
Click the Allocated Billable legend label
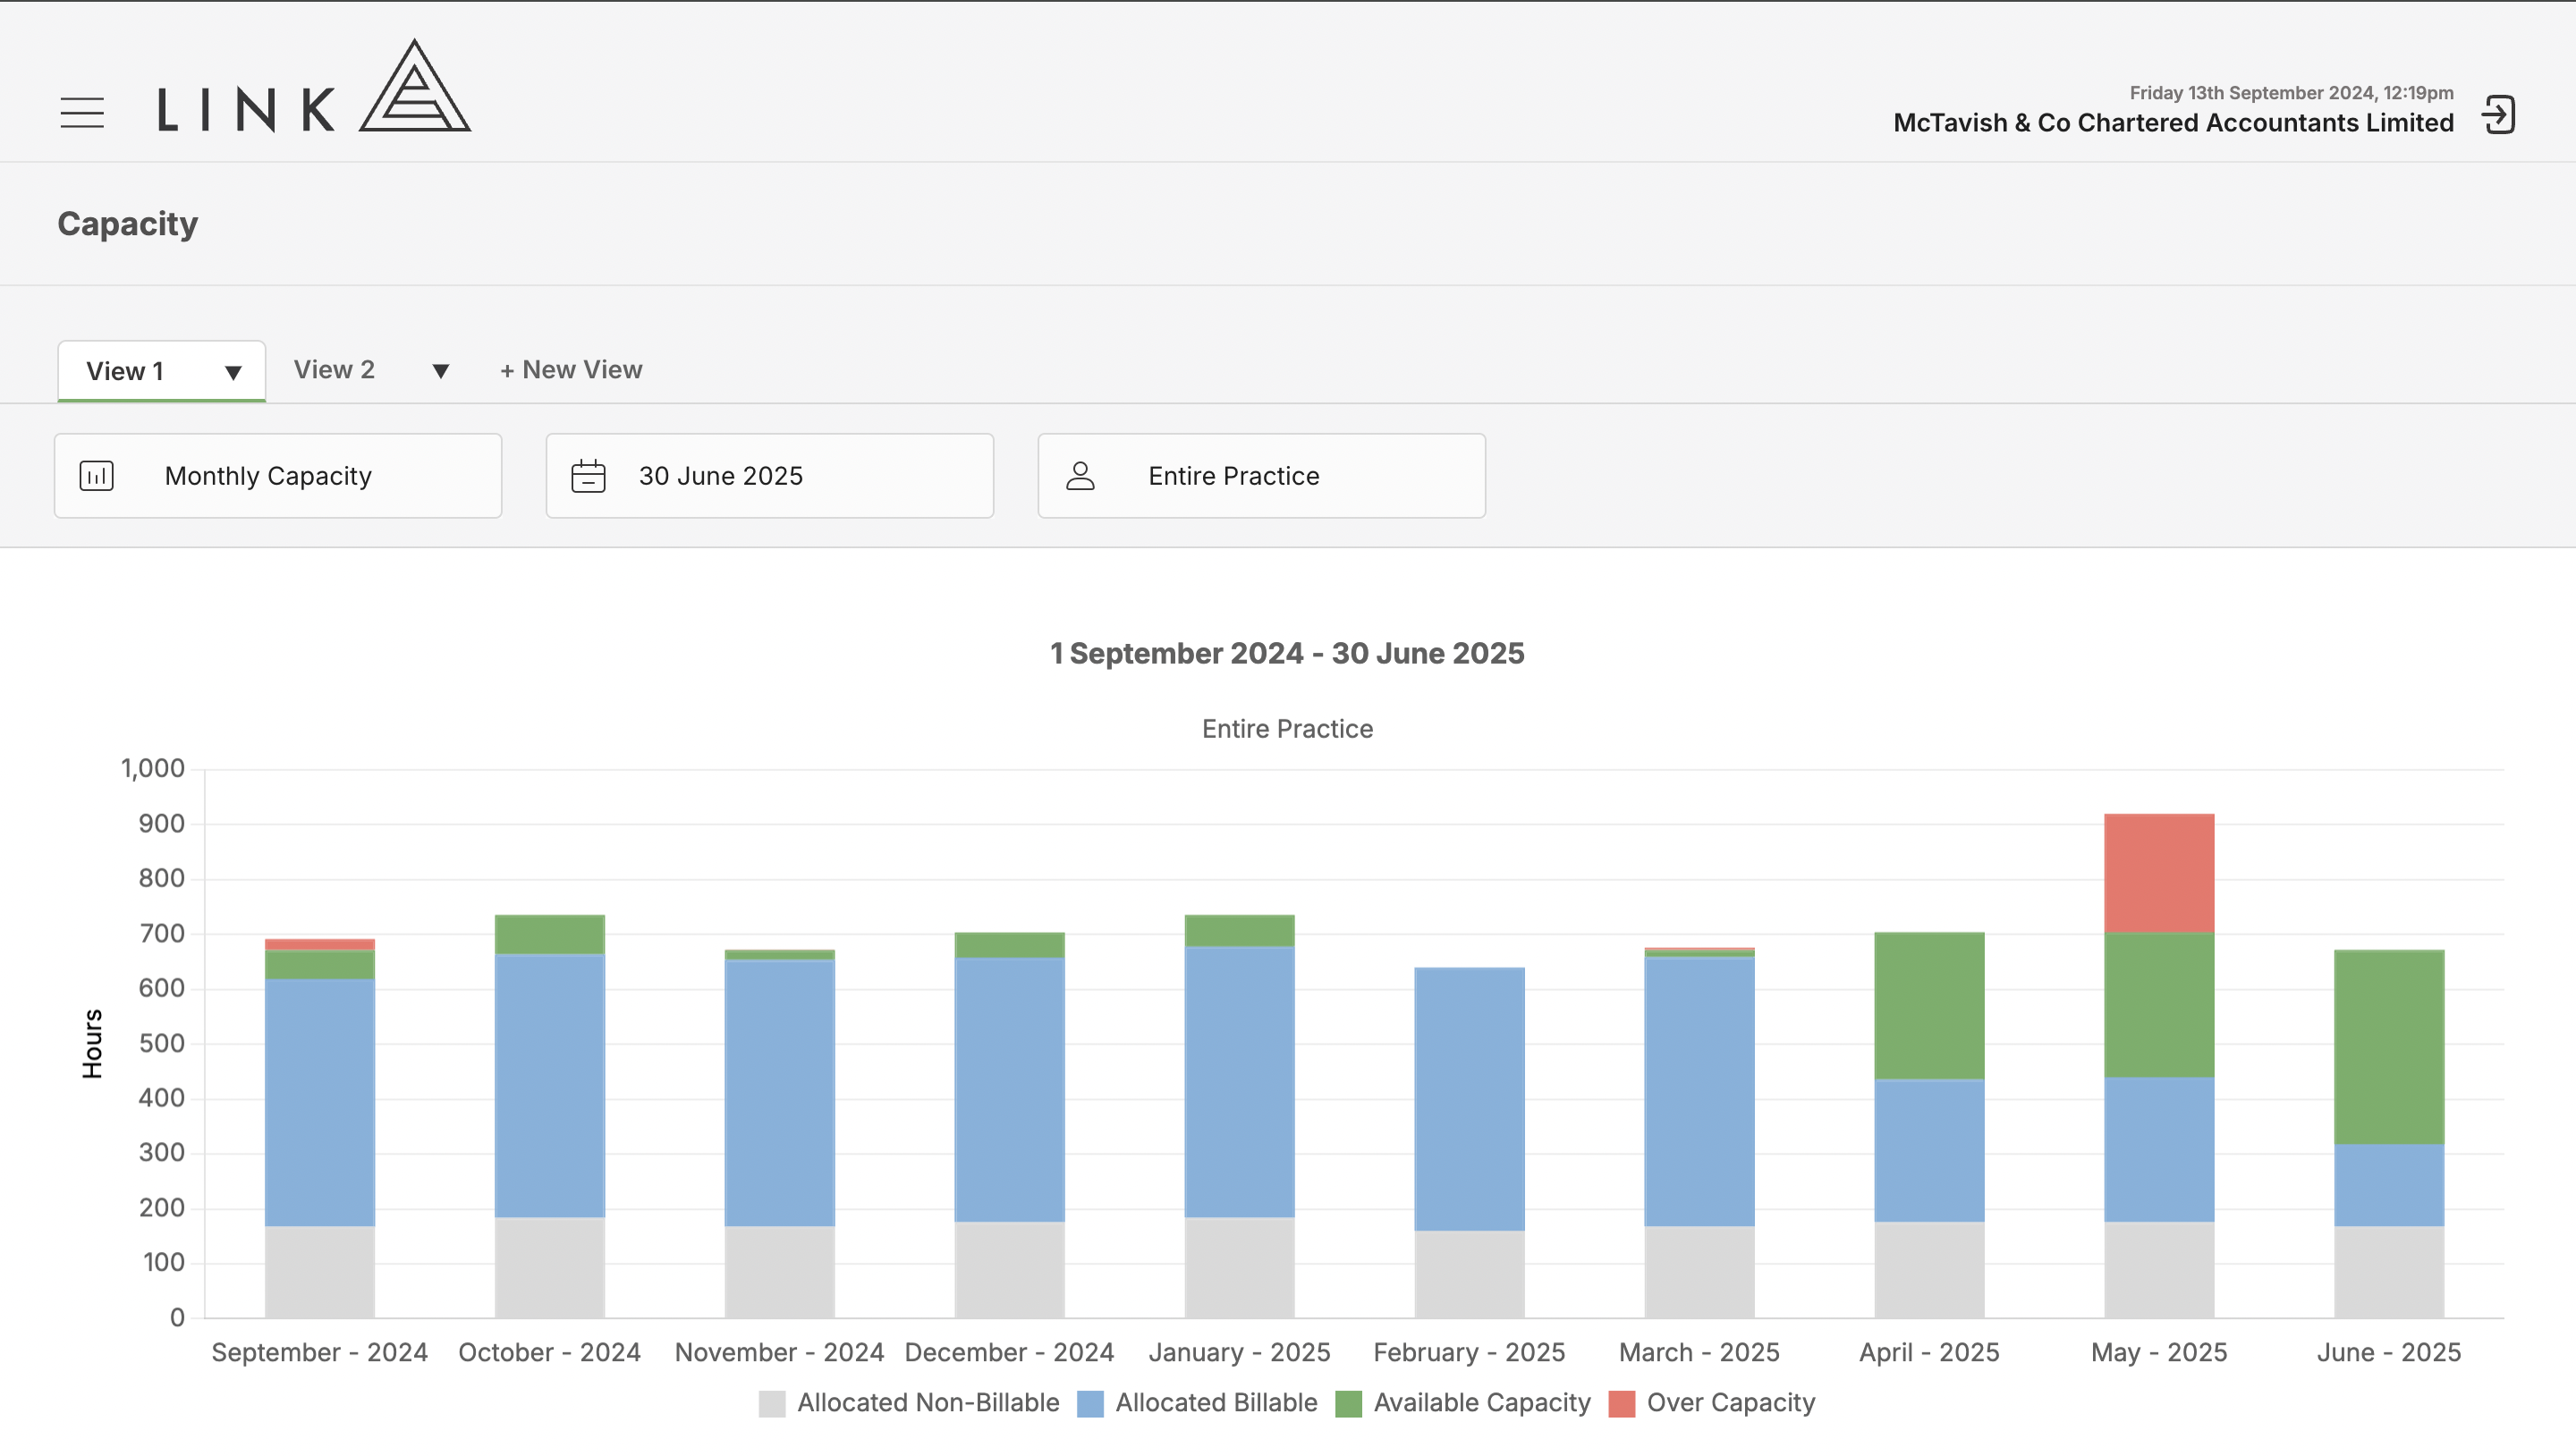pos(1216,1403)
